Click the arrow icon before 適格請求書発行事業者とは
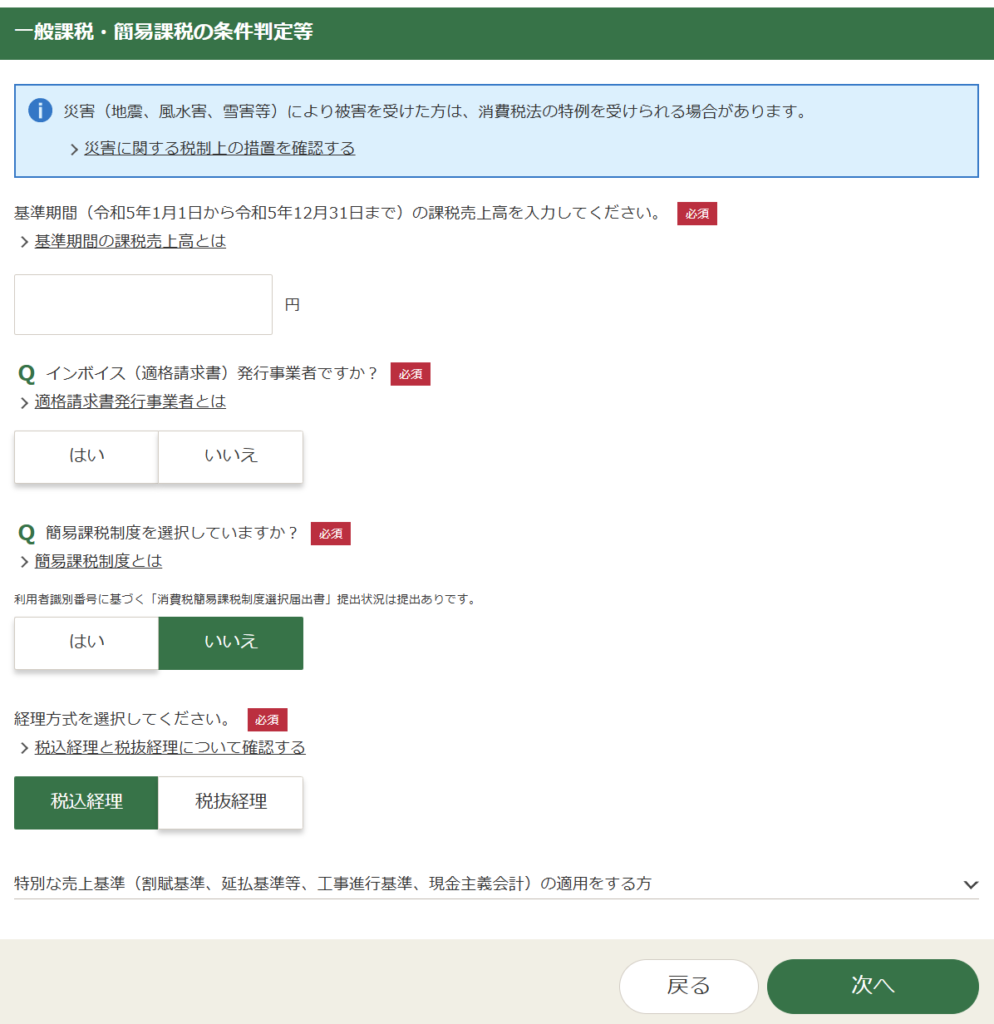Image resolution: width=994 pixels, height=1024 pixels. (24, 402)
